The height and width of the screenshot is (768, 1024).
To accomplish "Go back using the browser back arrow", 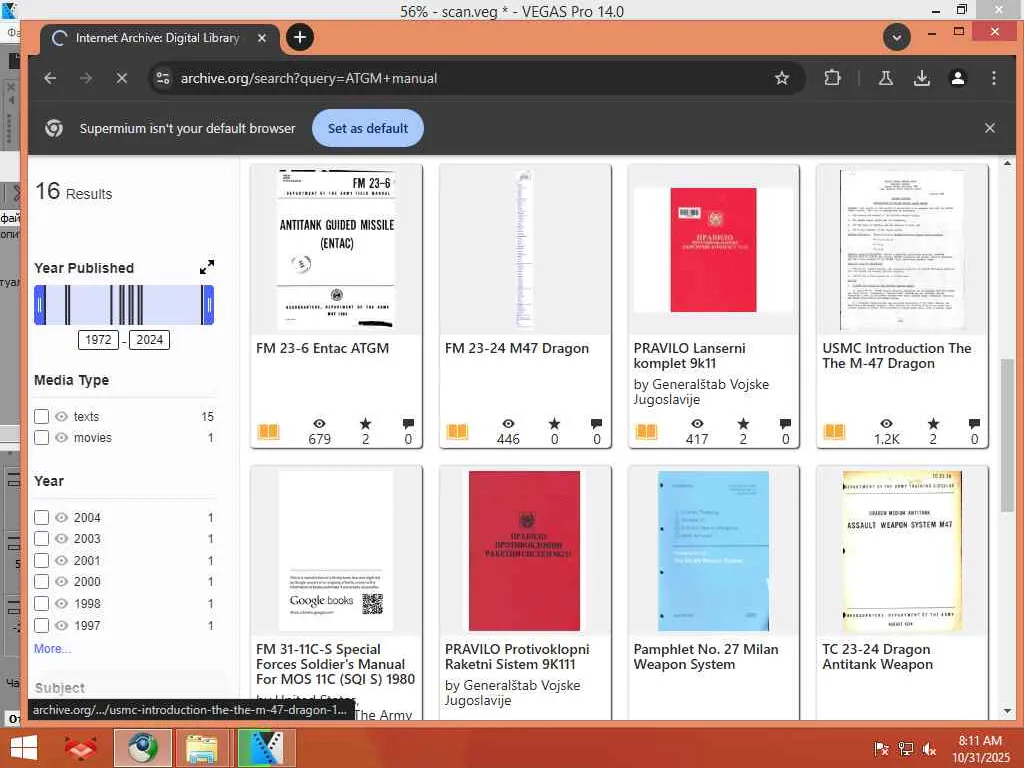I will coord(50,78).
